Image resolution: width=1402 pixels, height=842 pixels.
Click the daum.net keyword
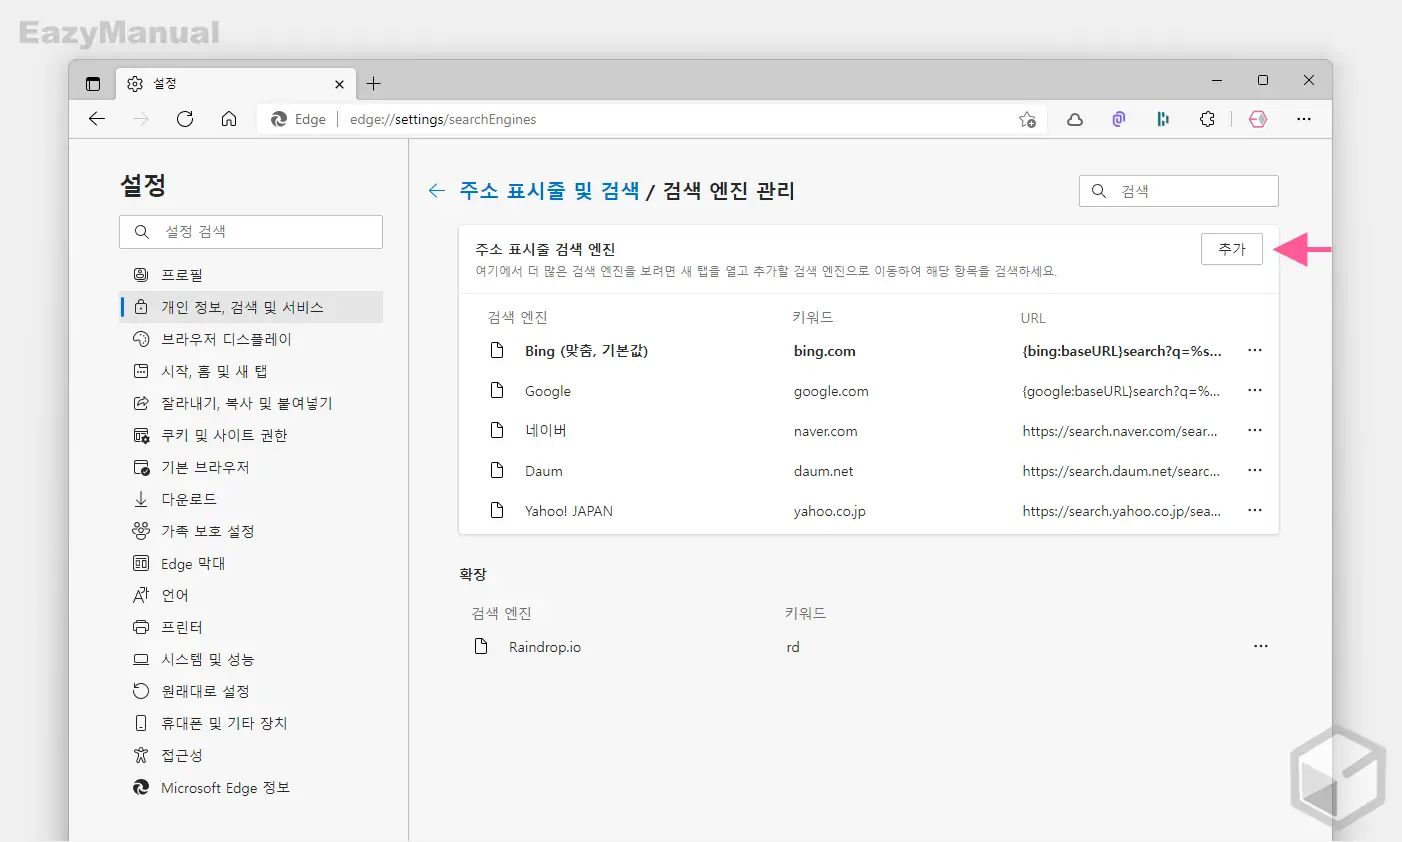(824, 471)
